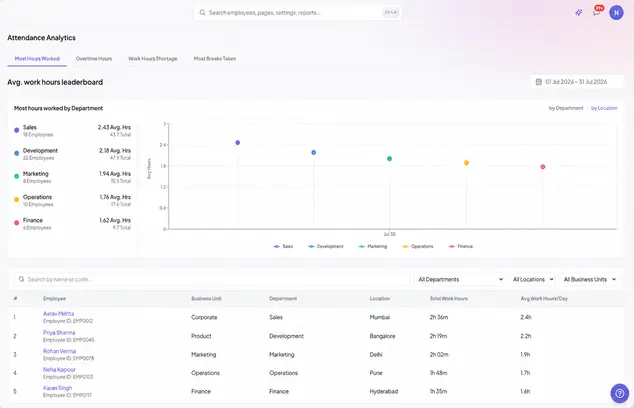Screen dimensions: 634x408
Task: Click the Sales purple dot in department list
Action: [x=17, y=130]
